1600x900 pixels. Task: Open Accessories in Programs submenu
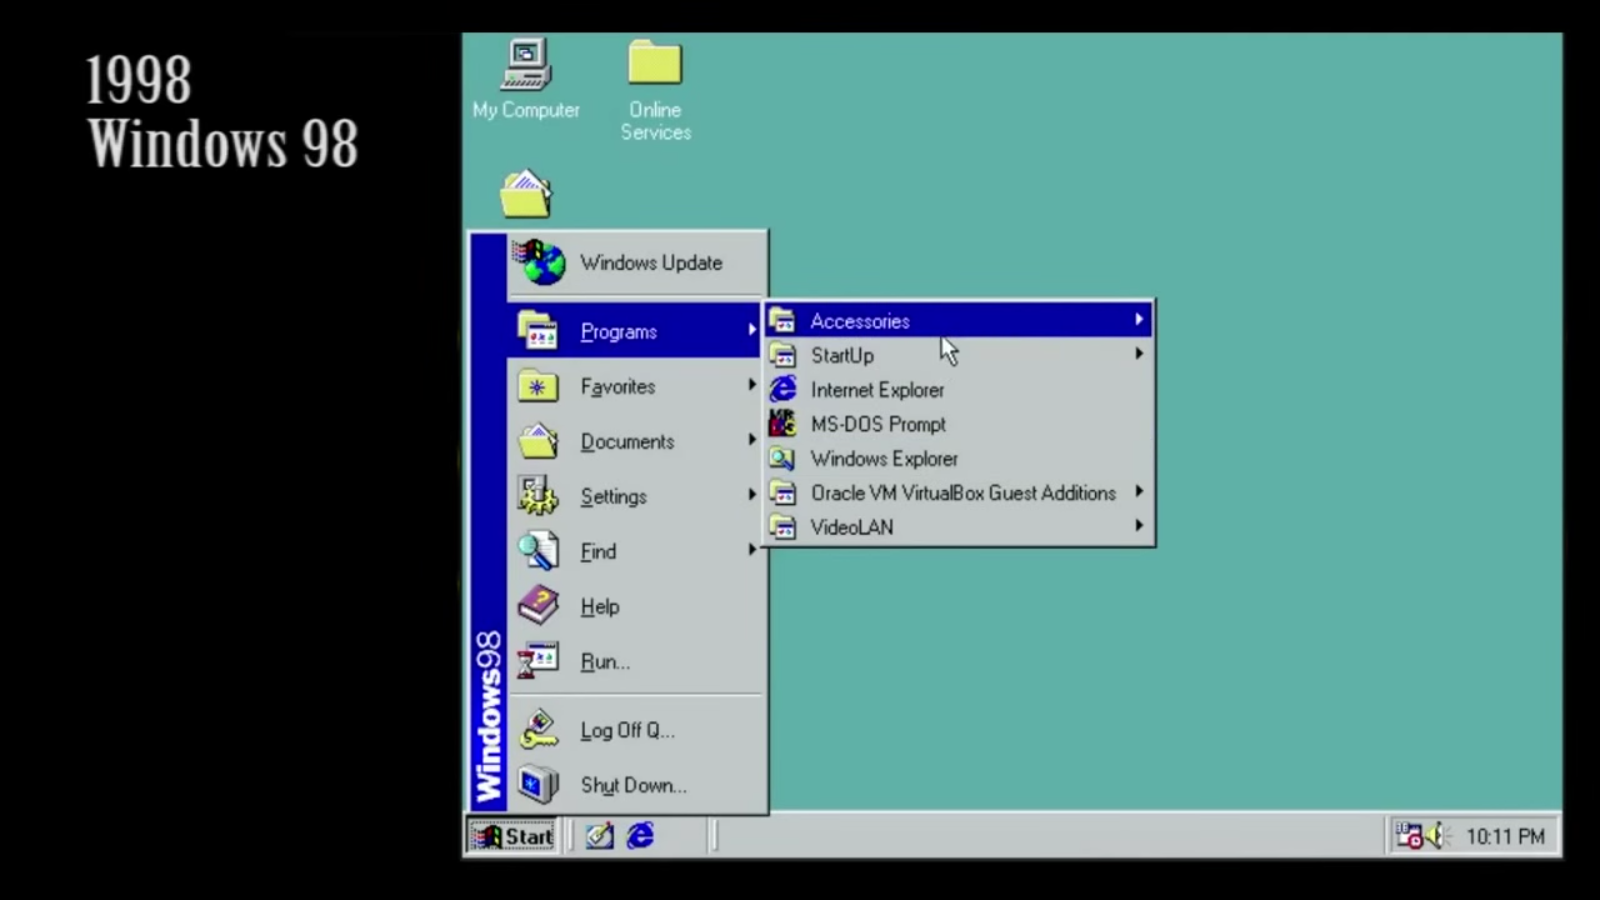tap(959, 321)
